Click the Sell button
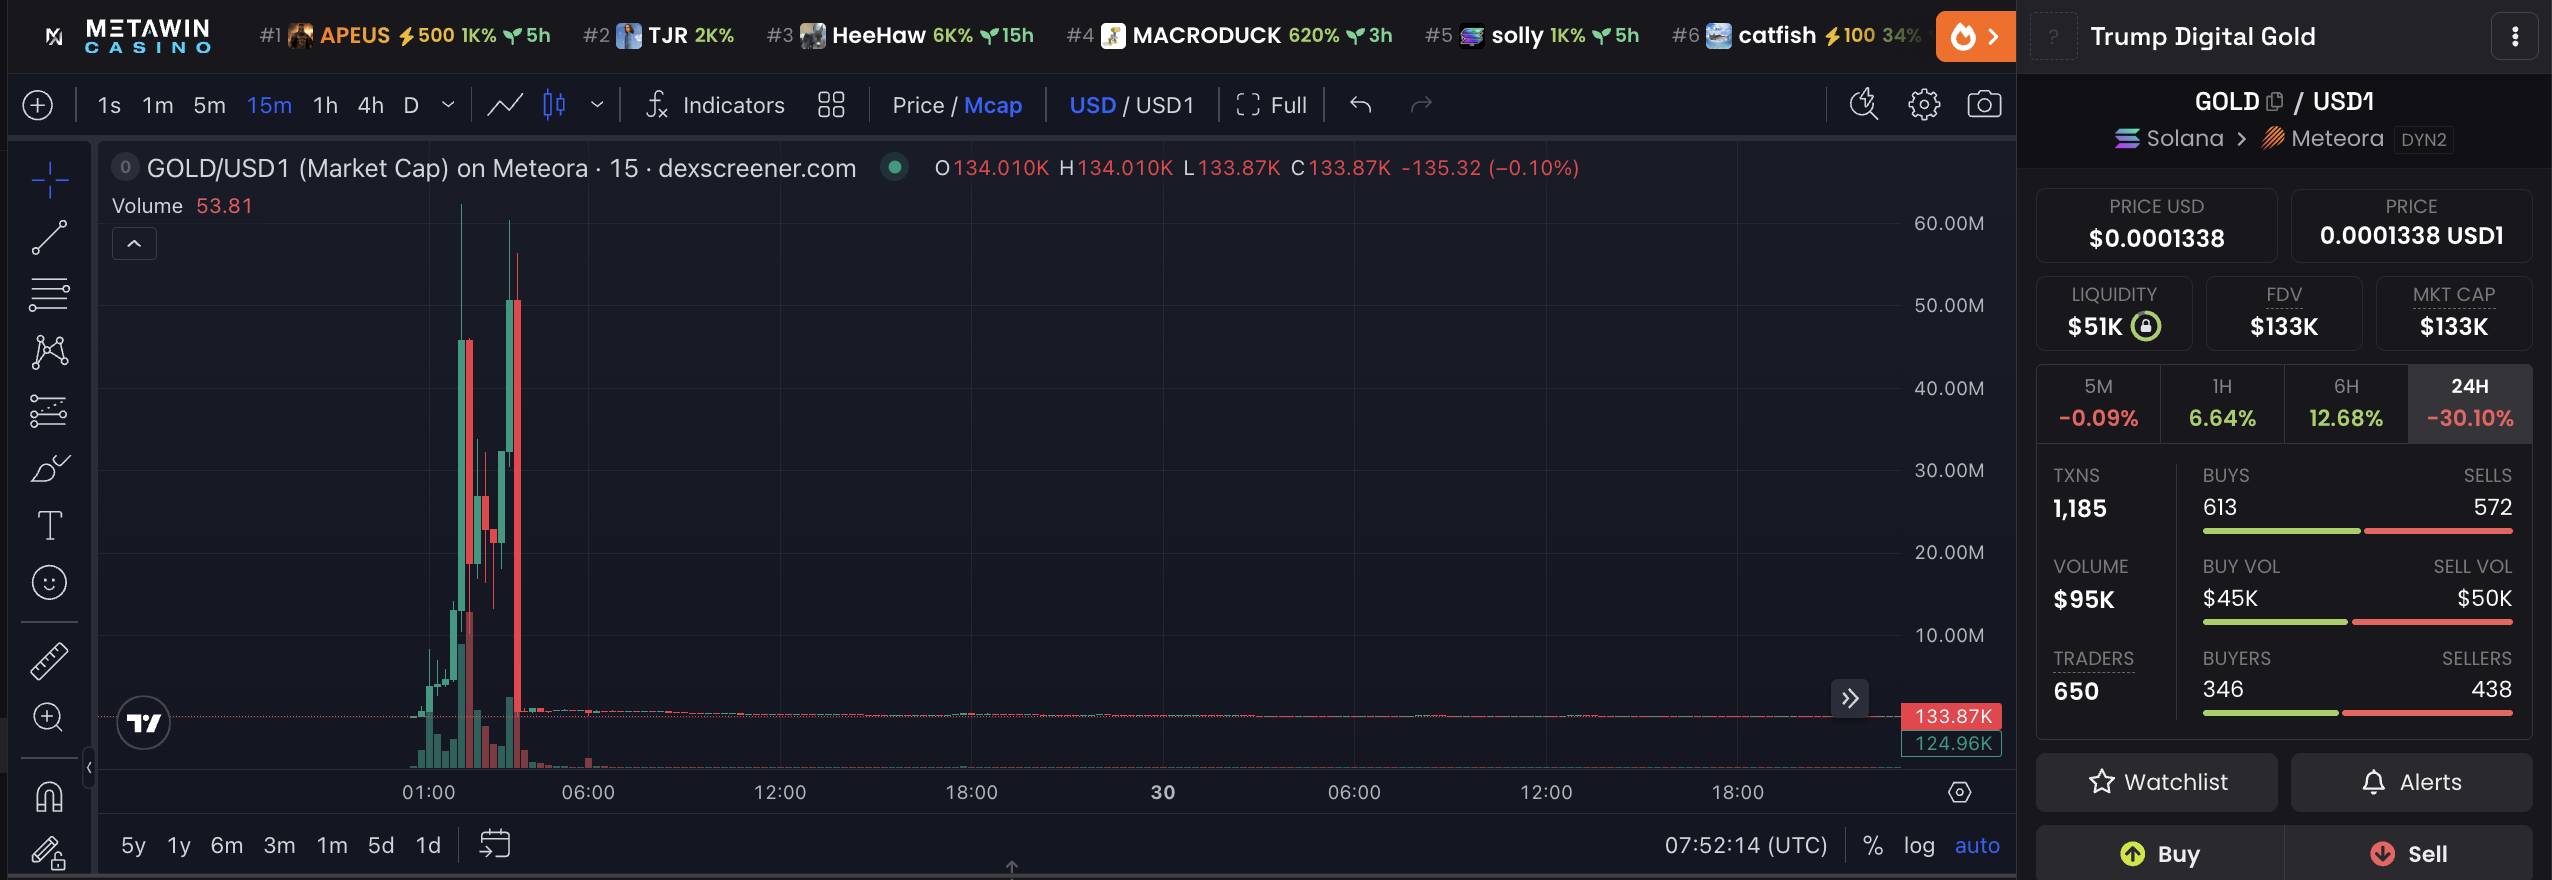Screen dimensions: 2552x880 (2409, 853)
